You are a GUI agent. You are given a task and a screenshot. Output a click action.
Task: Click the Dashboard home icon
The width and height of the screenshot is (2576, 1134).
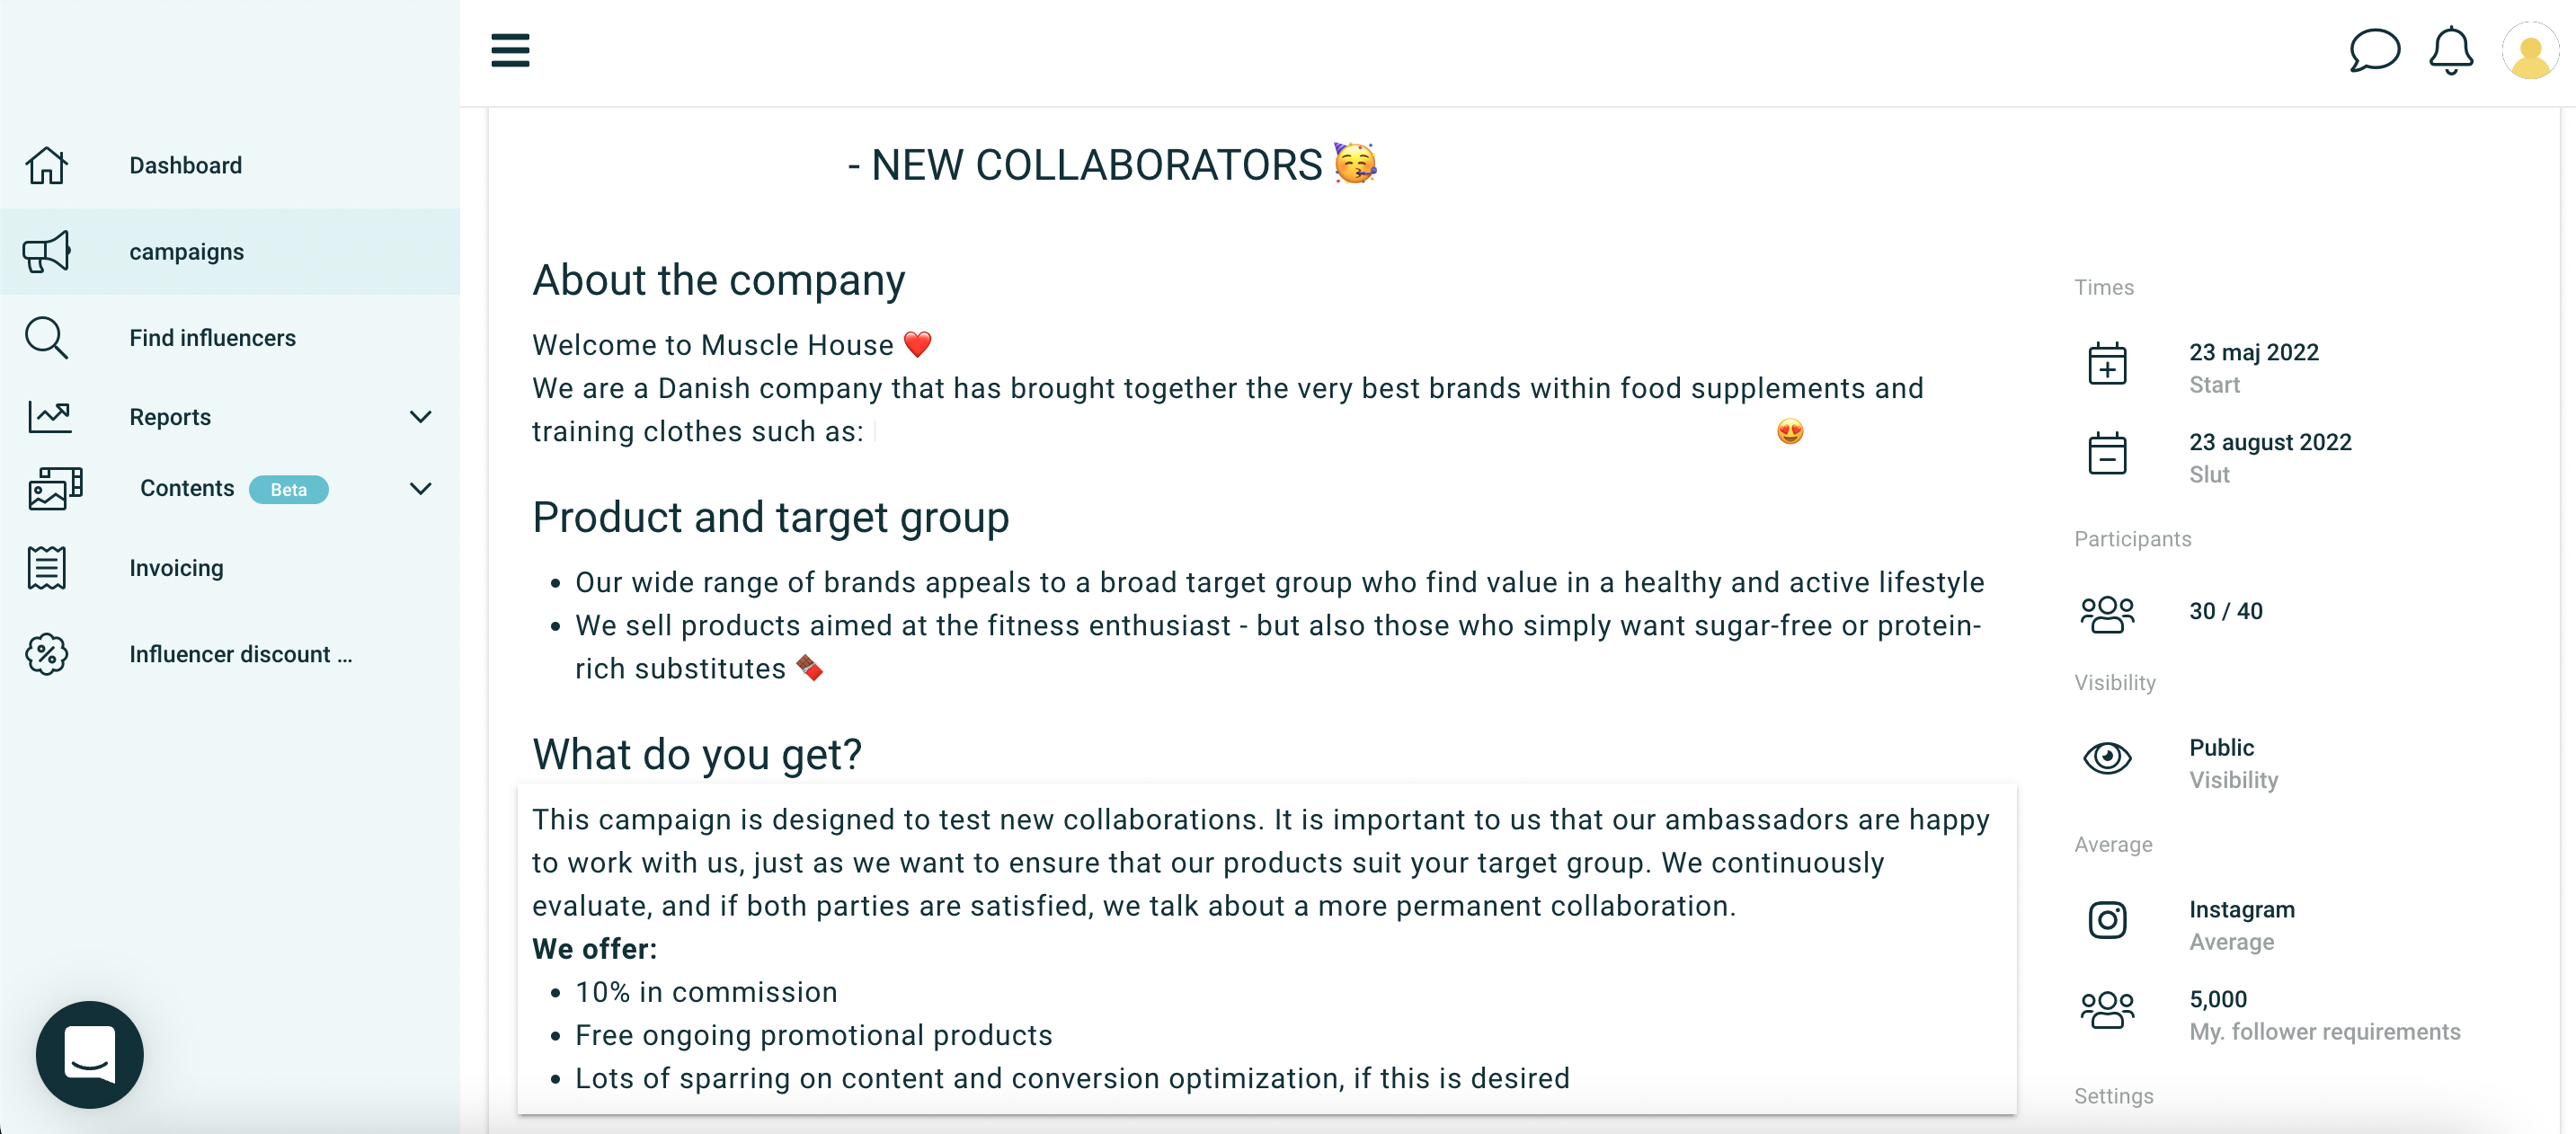click(x=47, y=166)
